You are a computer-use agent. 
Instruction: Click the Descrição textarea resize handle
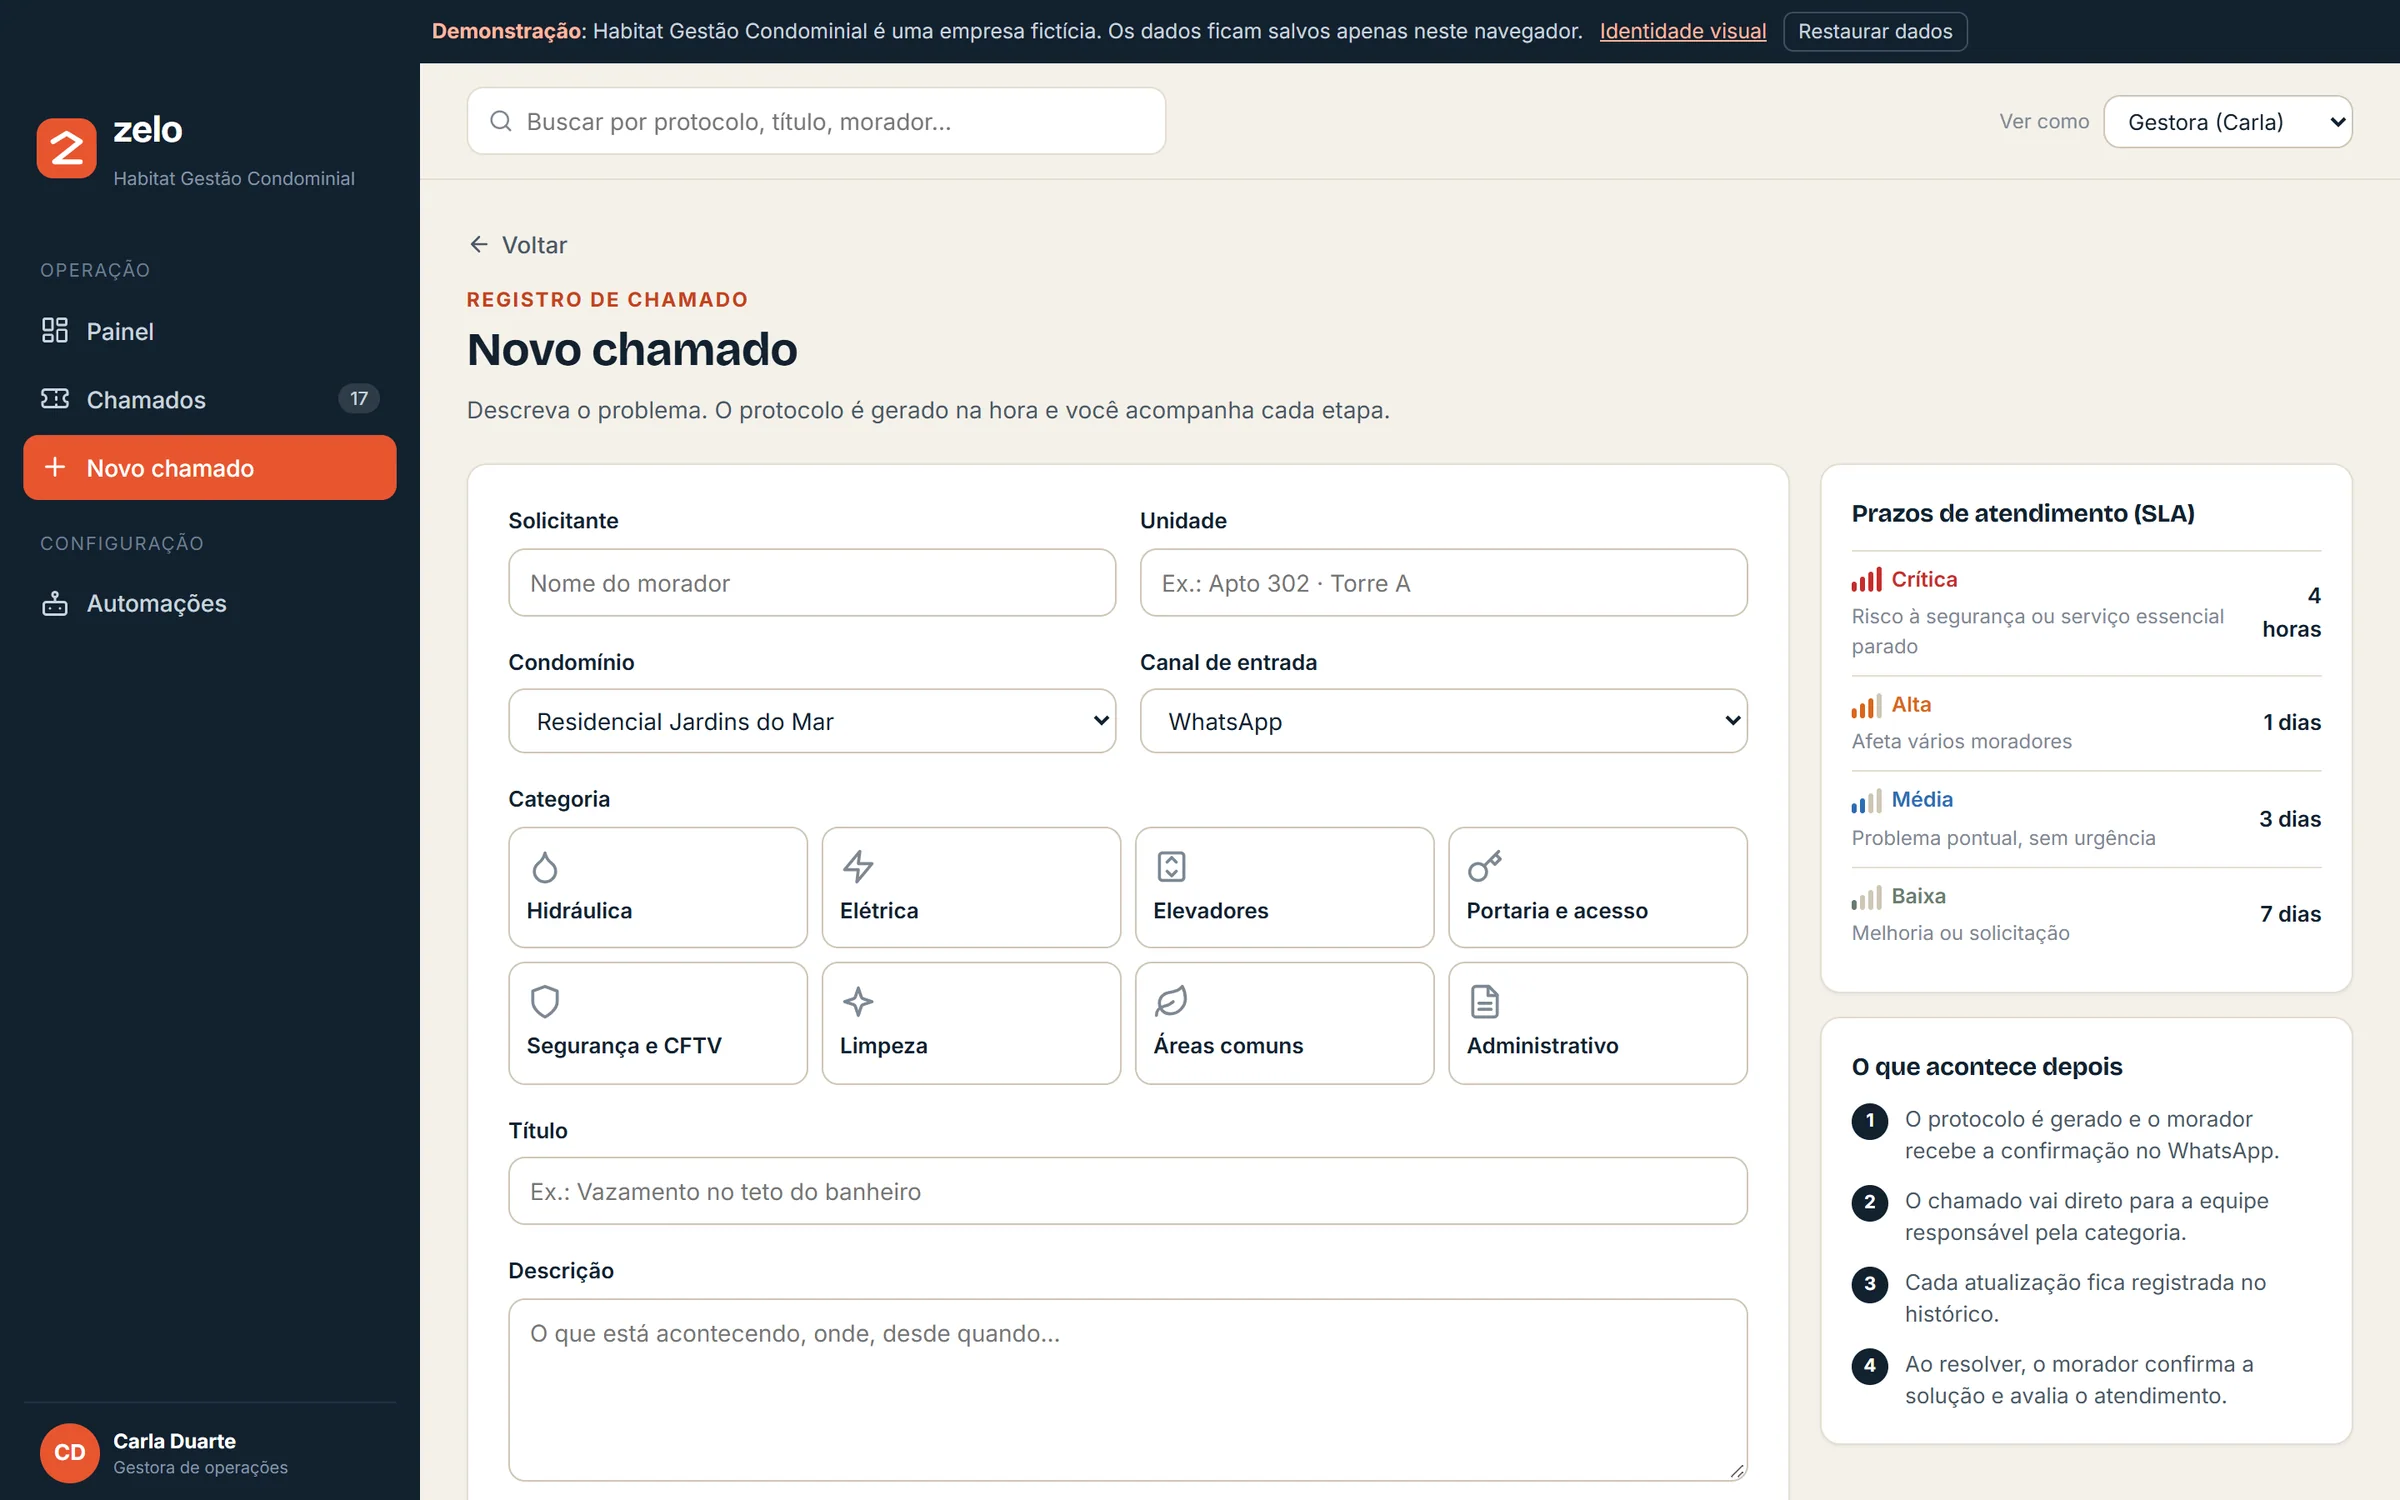[x=1737, y=1471]
